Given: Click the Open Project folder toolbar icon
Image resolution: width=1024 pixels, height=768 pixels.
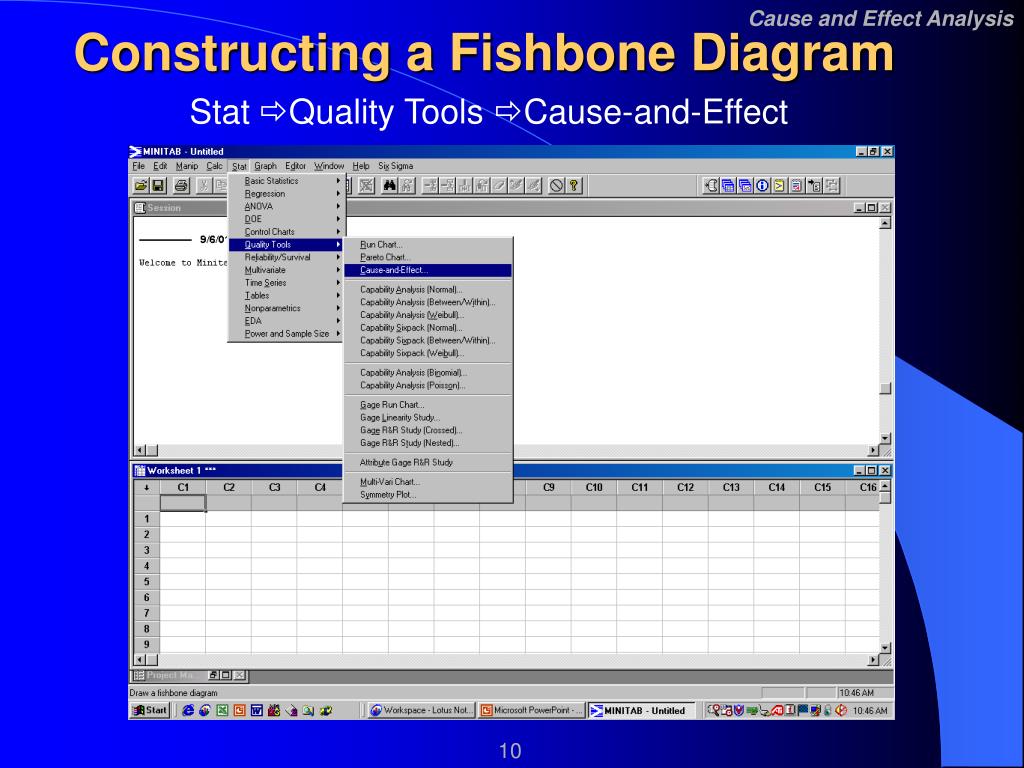Looking at the screenshot, I should coord(140,185).
